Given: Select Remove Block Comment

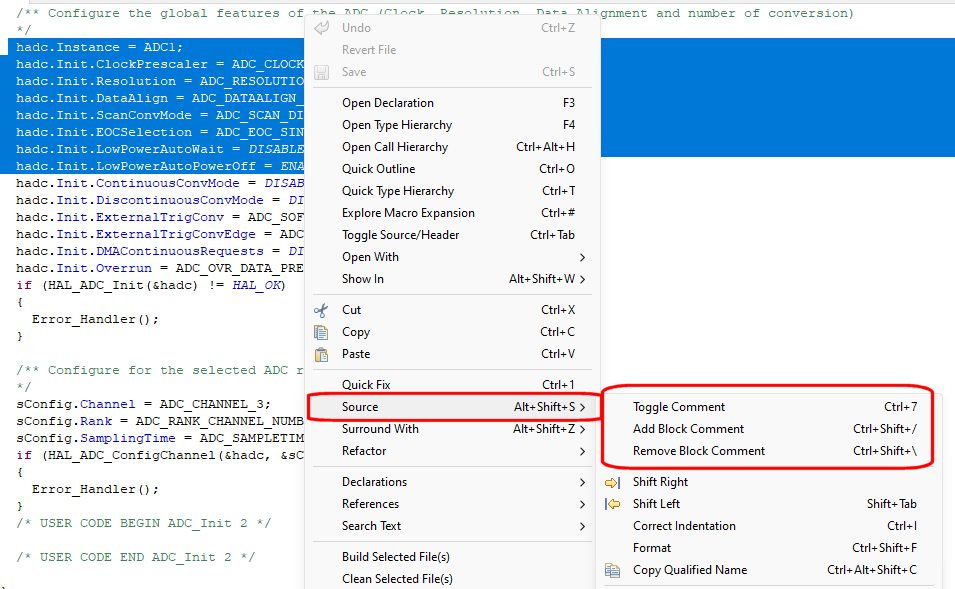Looking at the screenshot, I should (769, 451).
